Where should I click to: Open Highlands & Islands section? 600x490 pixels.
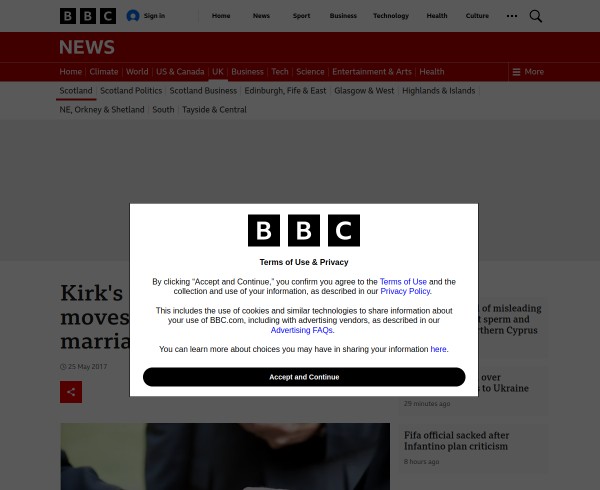pos(439,91)
